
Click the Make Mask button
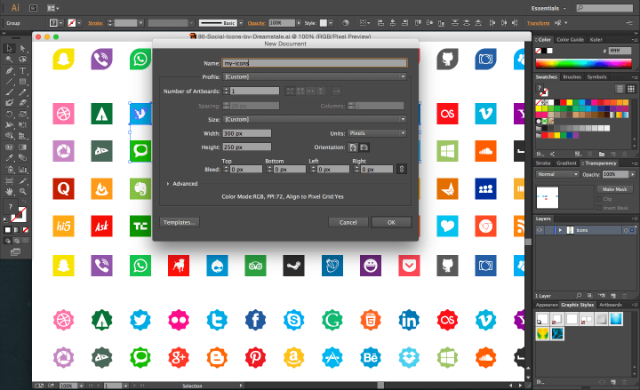pos(614,189)
